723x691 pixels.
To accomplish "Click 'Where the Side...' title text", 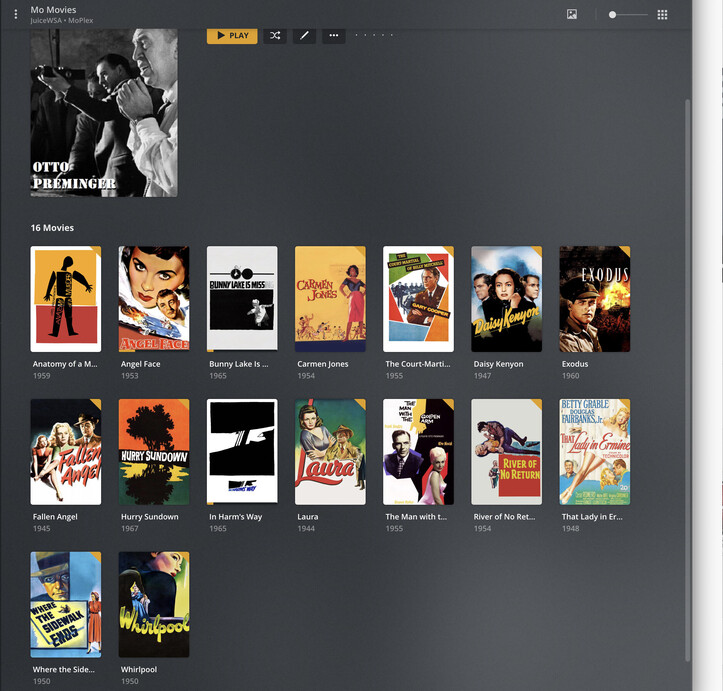I will coord(64,669).
